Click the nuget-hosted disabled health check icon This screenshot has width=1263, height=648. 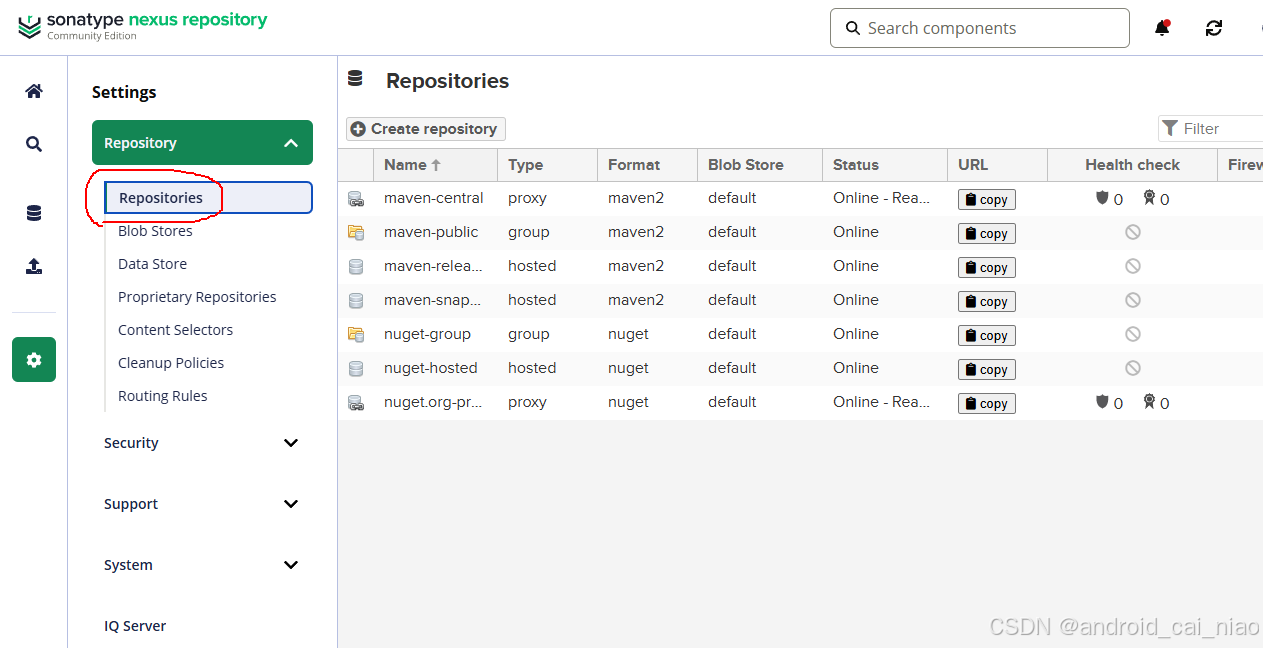pos(1133,368)
